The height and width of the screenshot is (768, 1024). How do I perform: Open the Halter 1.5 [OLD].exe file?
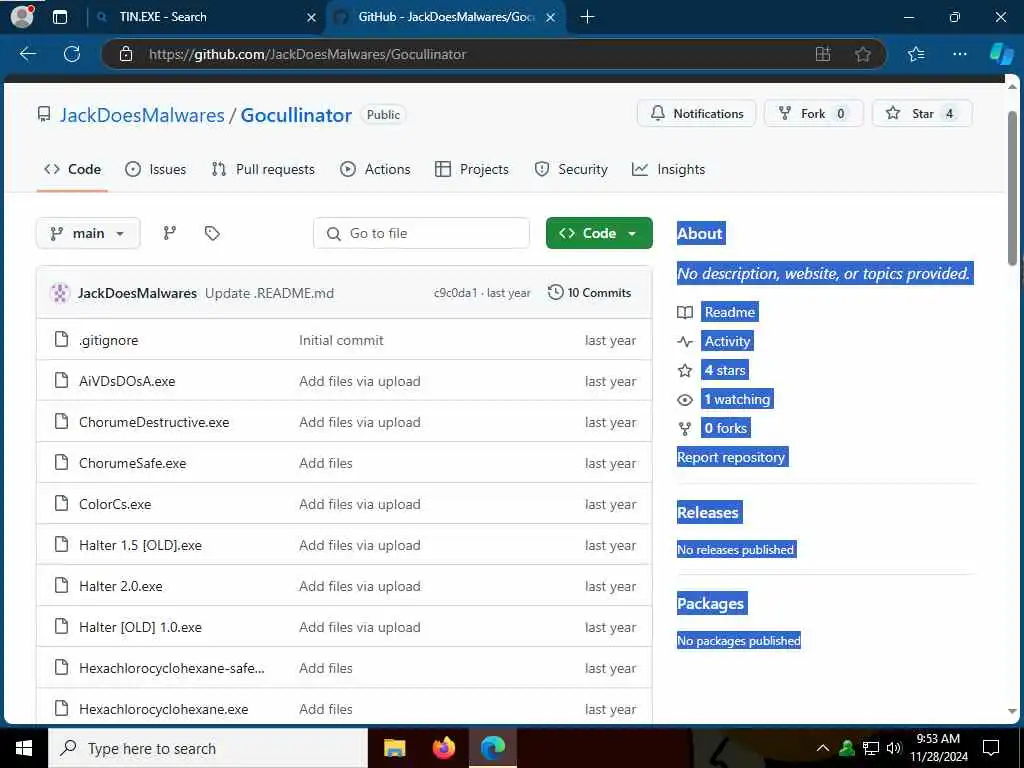pyautogui.click(x=140, y=545)
